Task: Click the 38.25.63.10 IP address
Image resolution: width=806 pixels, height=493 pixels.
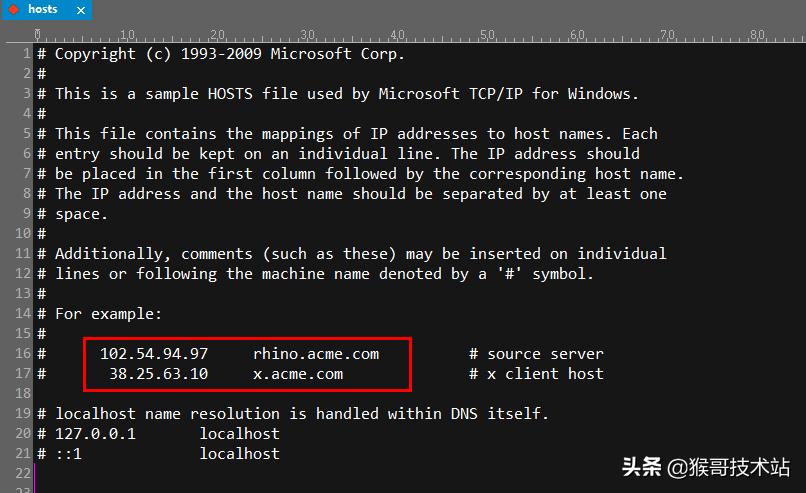Action: 159,374
